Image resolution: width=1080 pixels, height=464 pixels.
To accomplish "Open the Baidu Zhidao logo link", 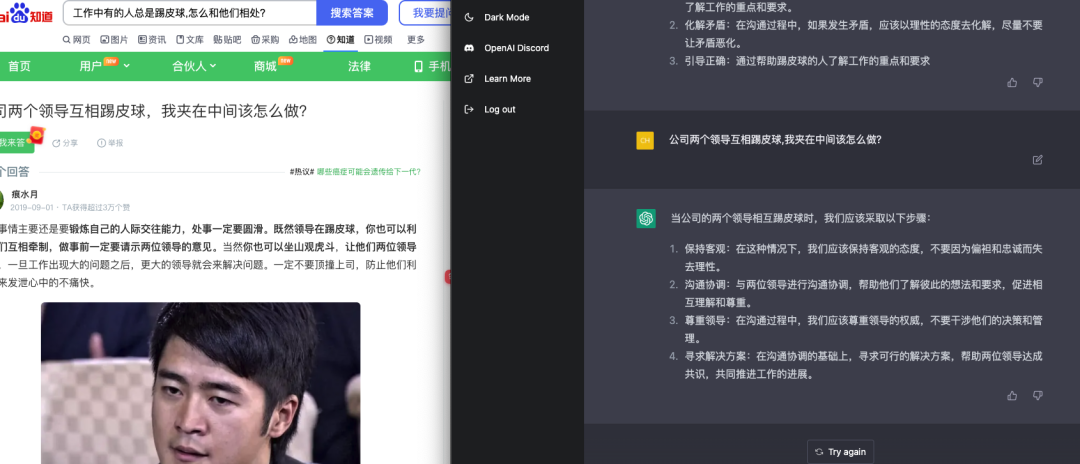I will coord(26,12).
